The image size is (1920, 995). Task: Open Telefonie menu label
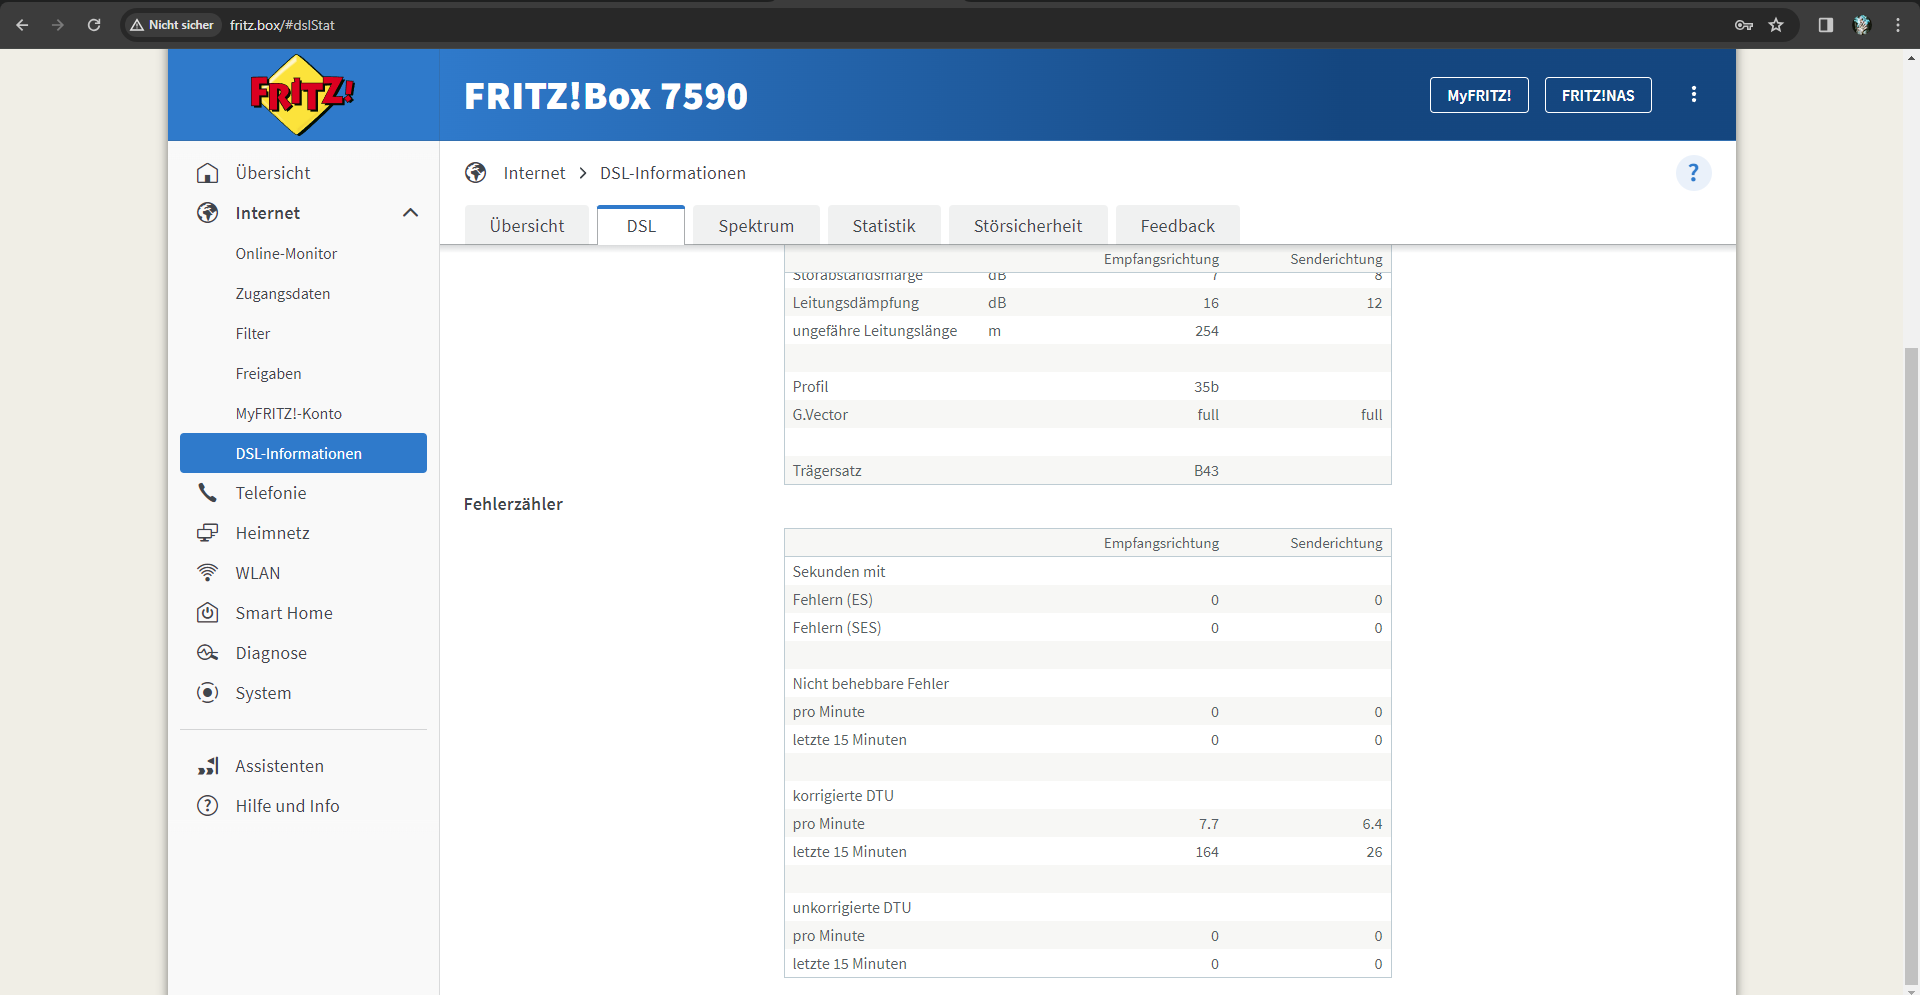[x=271, y=493]
